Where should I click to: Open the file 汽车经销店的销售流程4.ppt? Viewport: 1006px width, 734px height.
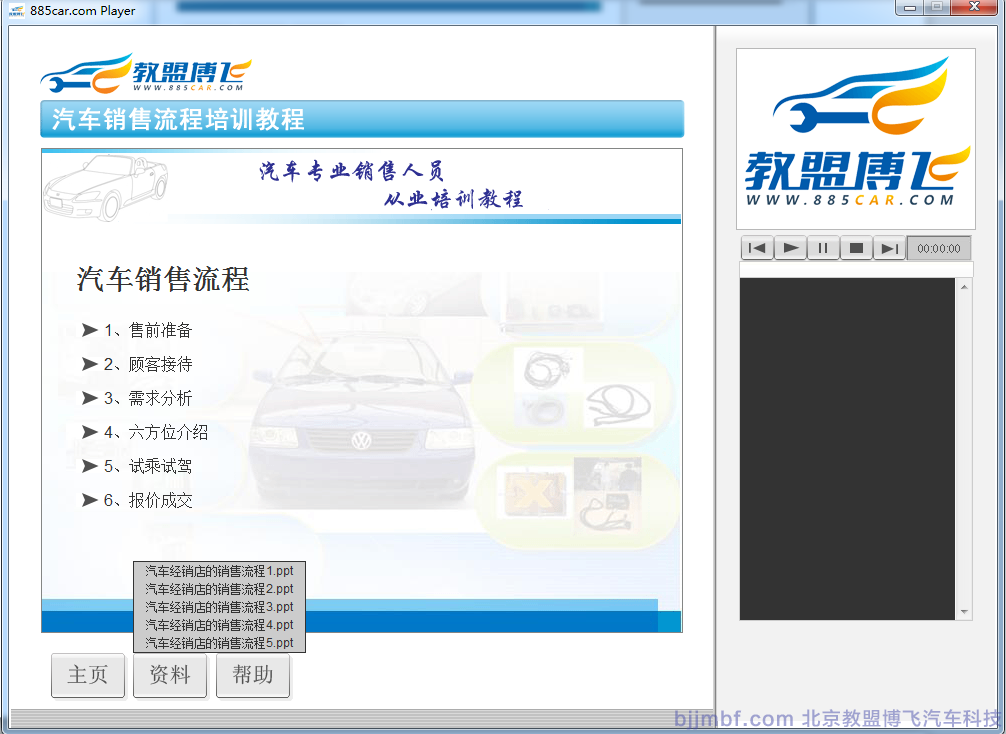tap(219, 625)
